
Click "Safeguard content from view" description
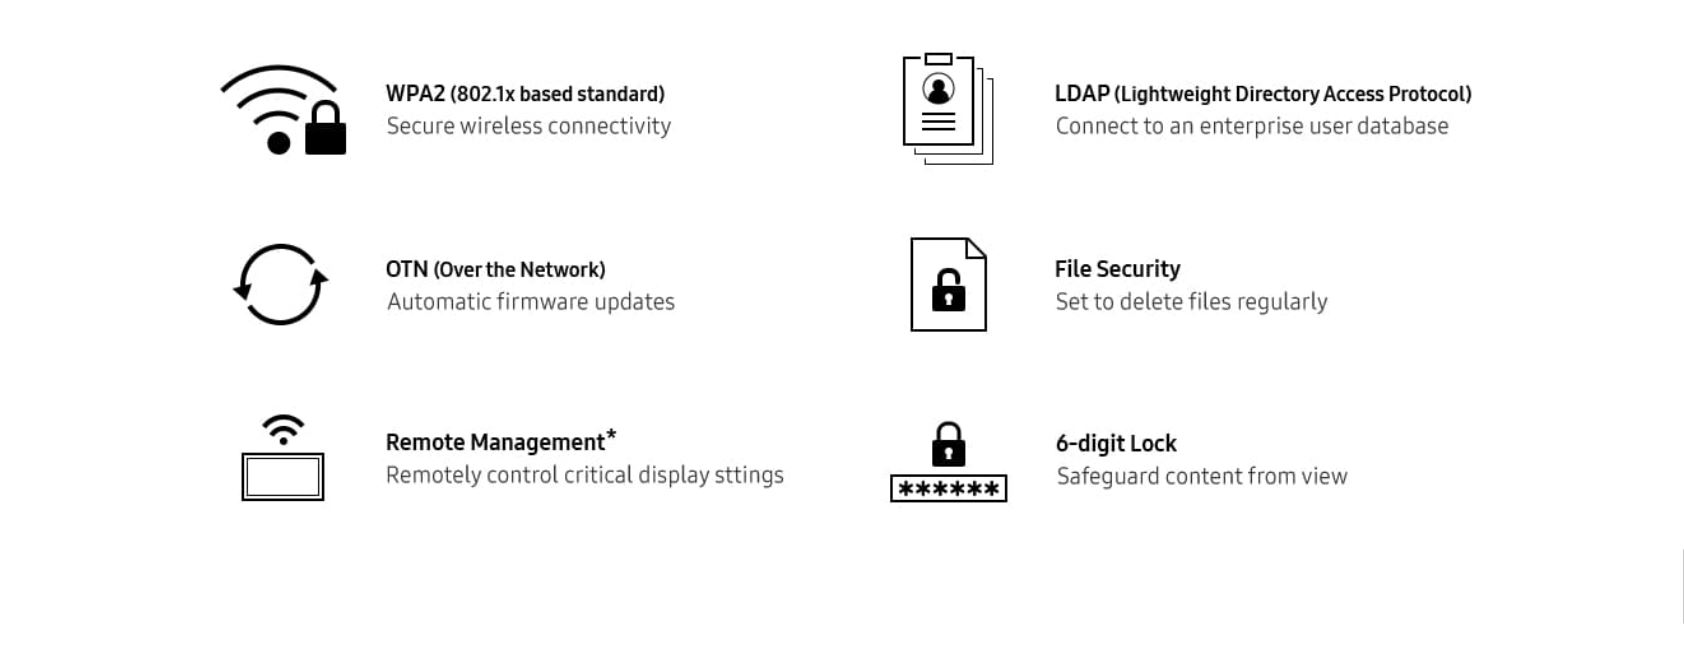click(1201, 476)
